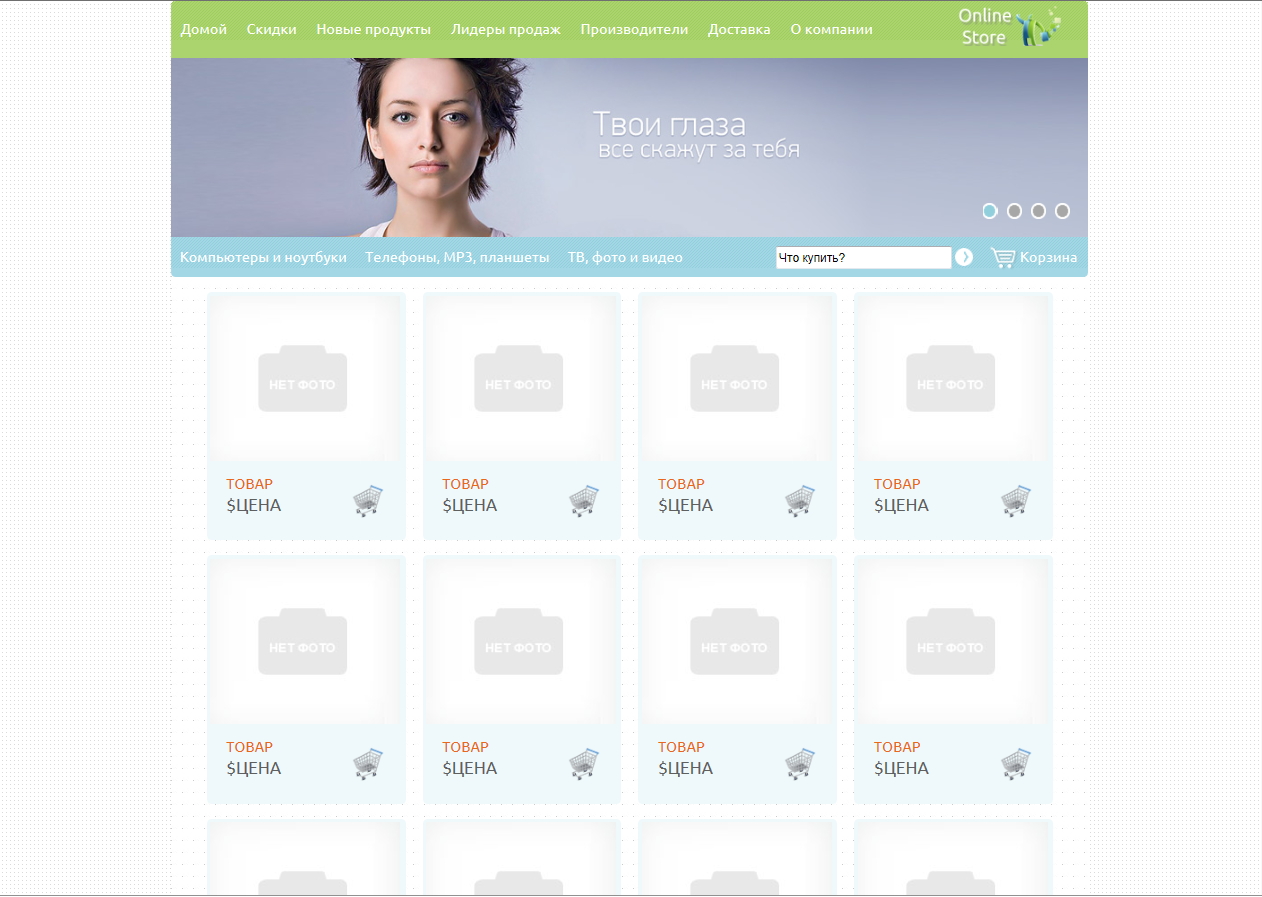Click ТОВАР title of first row fourth product

tap(897, 484)
